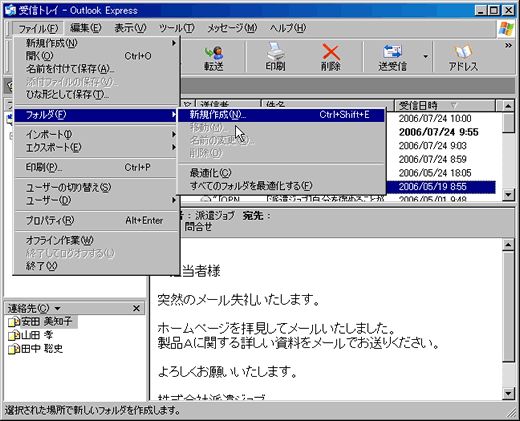
Task: Select message dated 2006/05/24 18:05
Action: [x=435, y=173]
